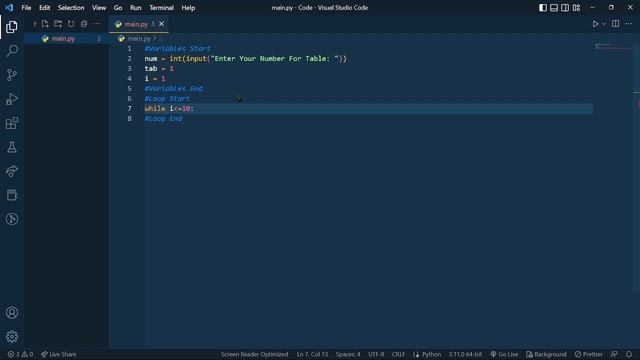
Task: Select interpreter 3.11.0 64-bit
Action: (465, 354)
